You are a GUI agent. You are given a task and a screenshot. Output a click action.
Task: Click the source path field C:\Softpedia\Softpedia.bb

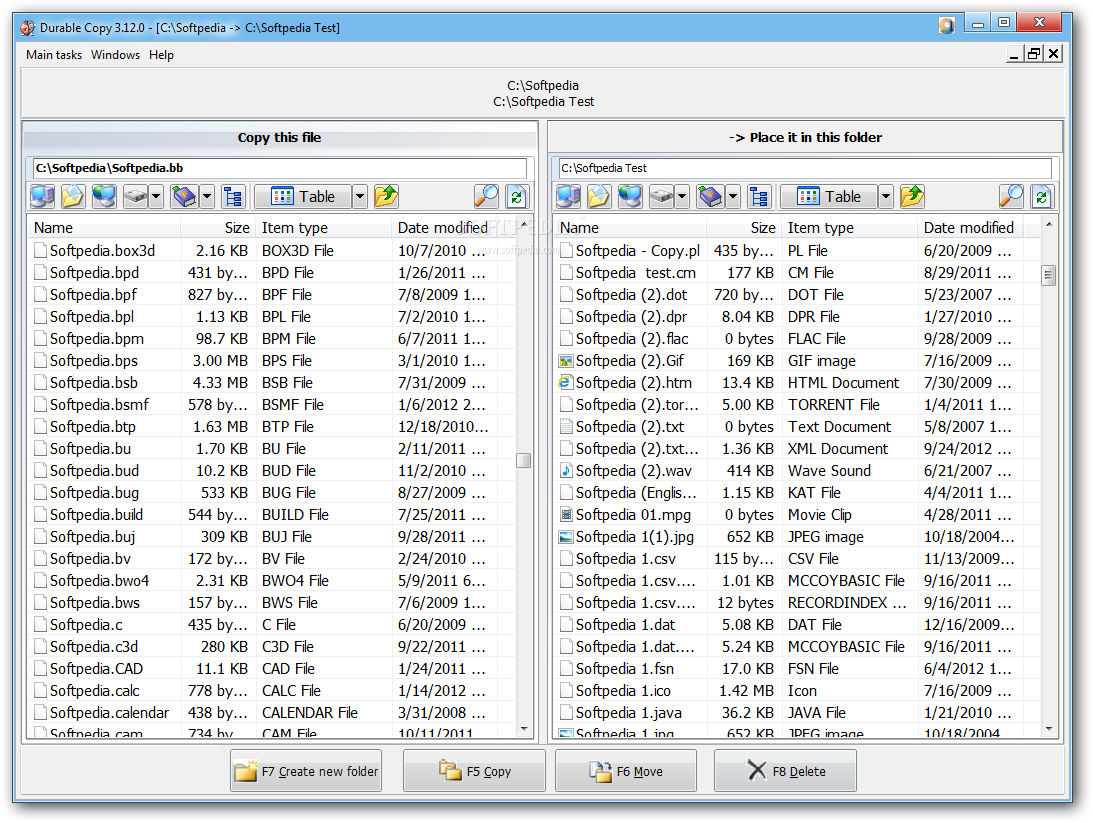coord(280,168)
